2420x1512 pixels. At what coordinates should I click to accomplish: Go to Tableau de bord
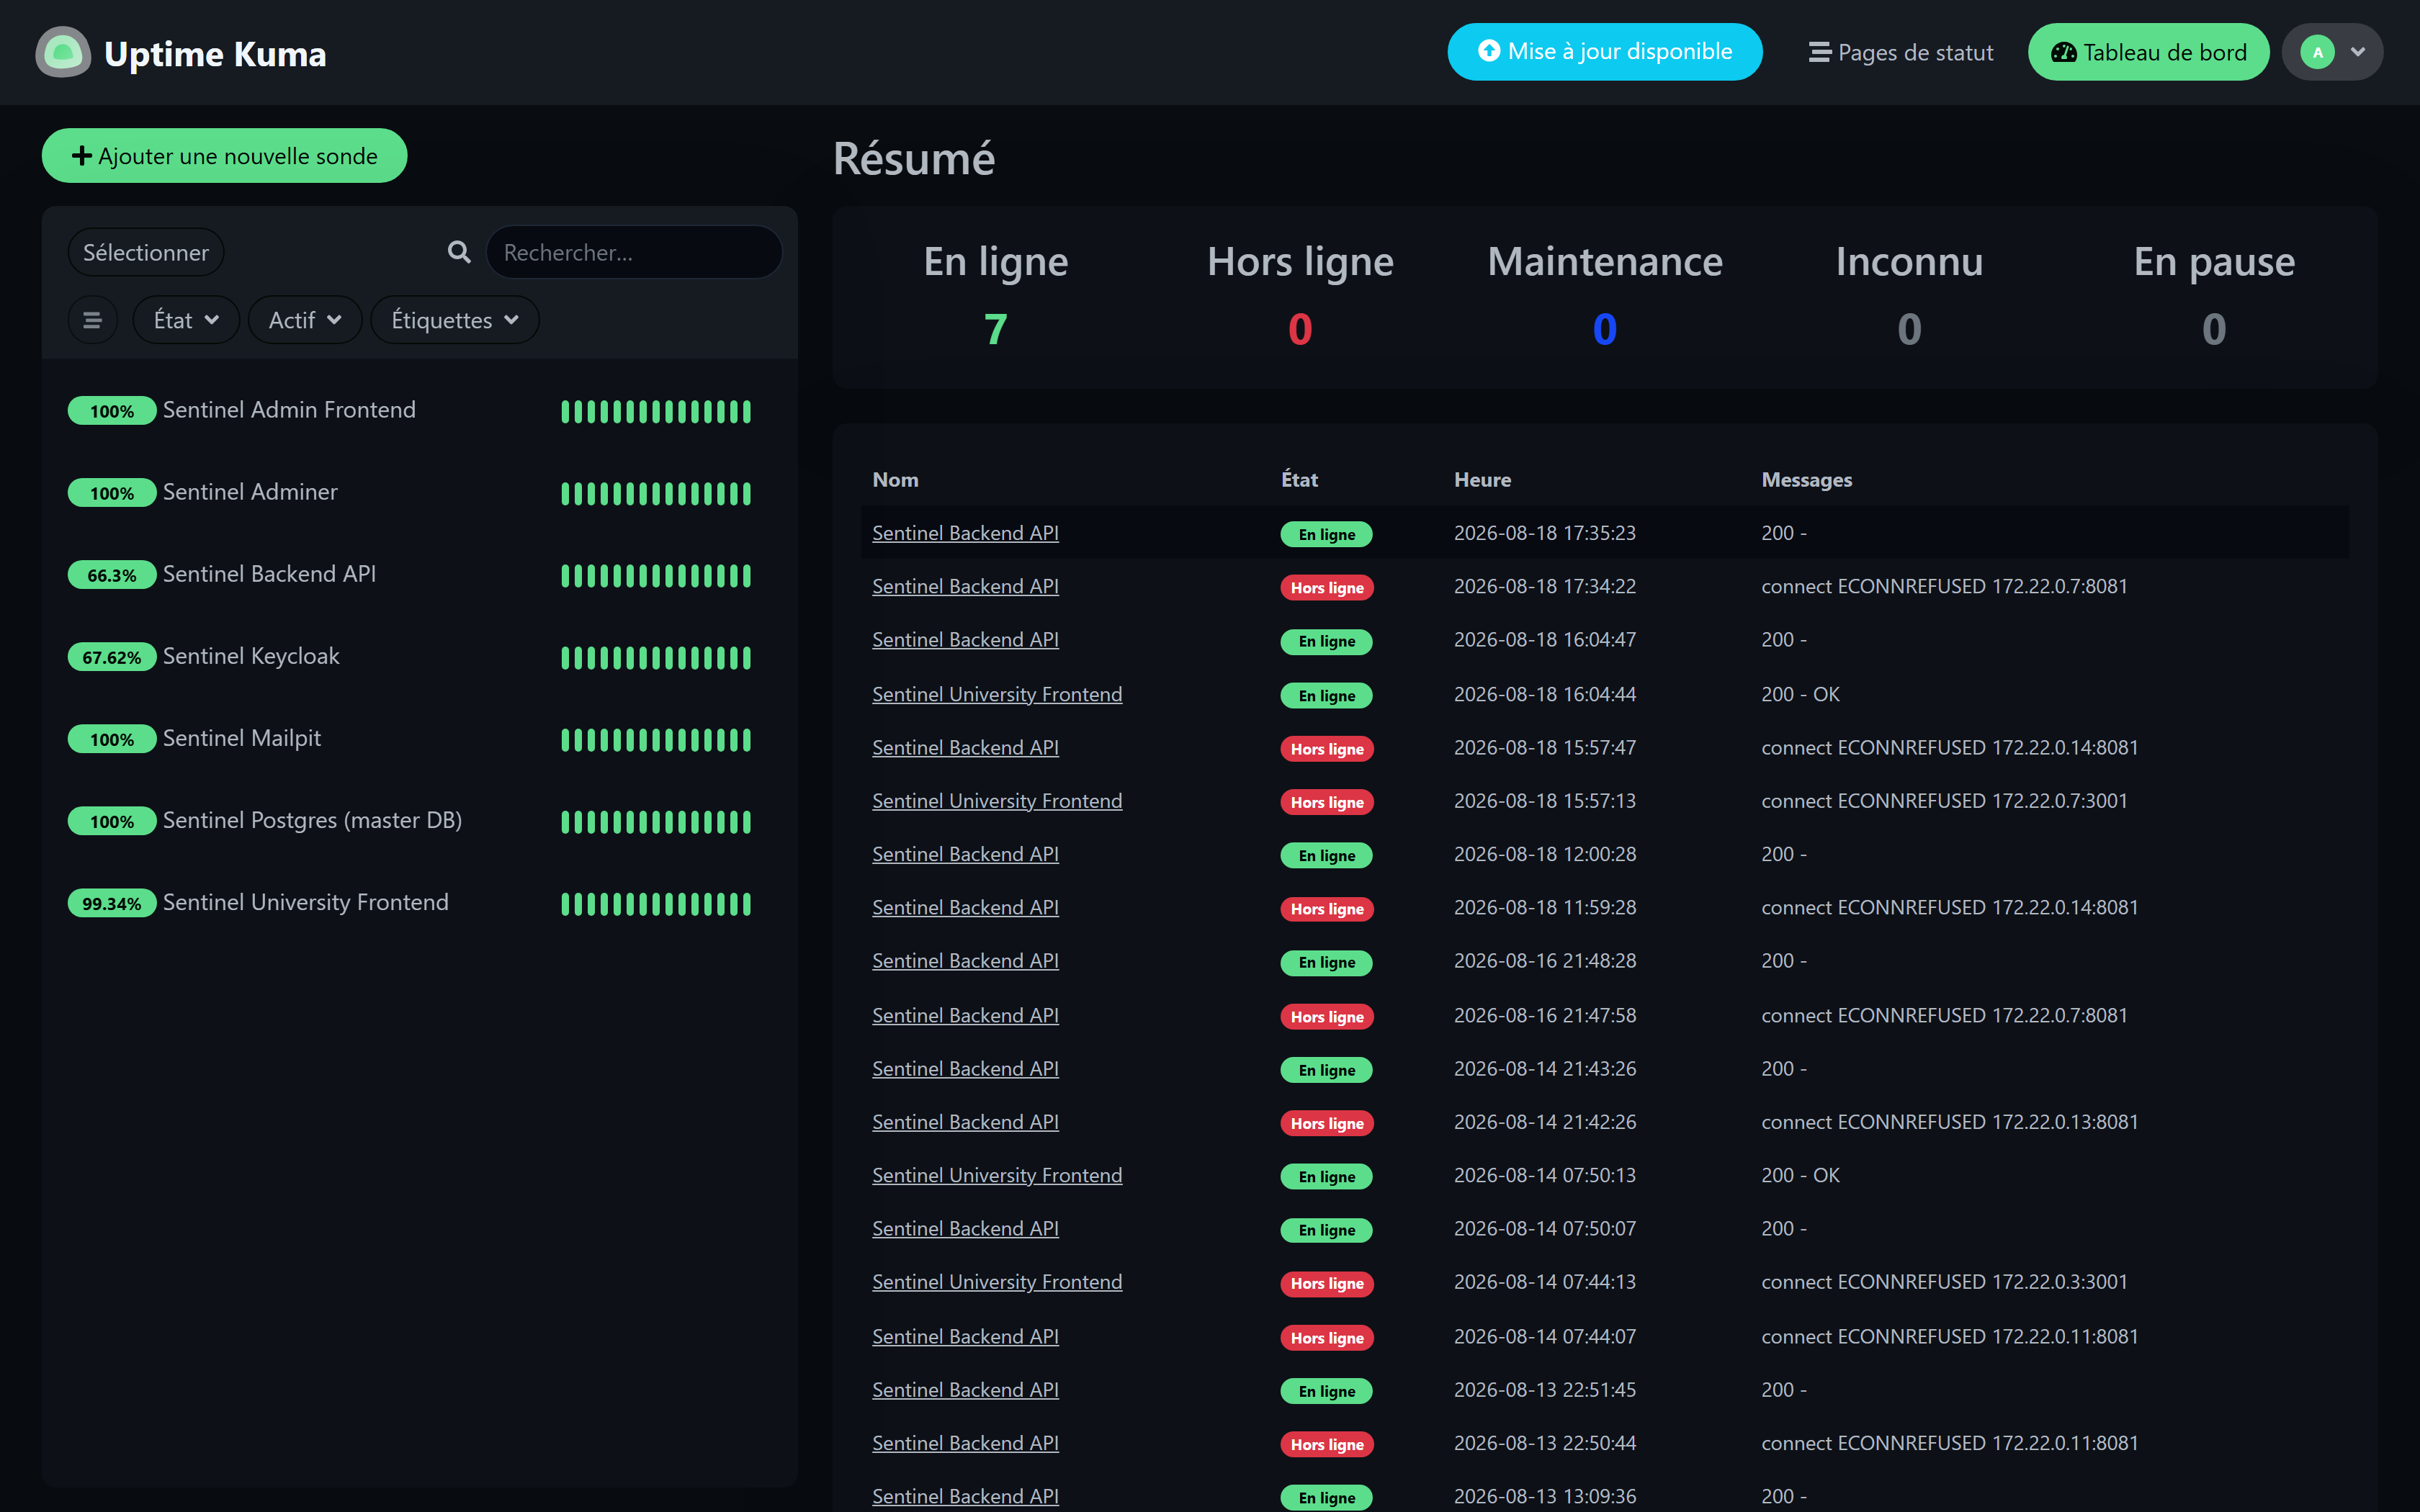[2148, 52]
